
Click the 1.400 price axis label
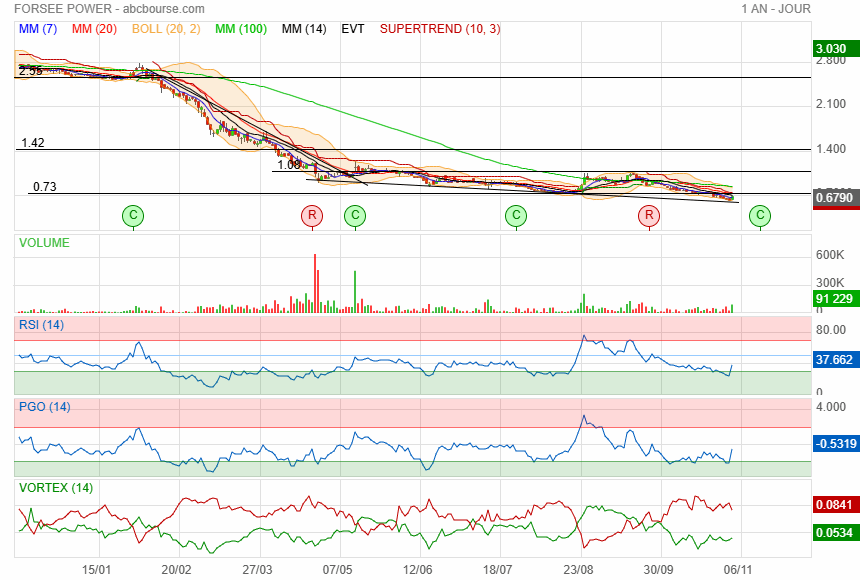(831, 149)
